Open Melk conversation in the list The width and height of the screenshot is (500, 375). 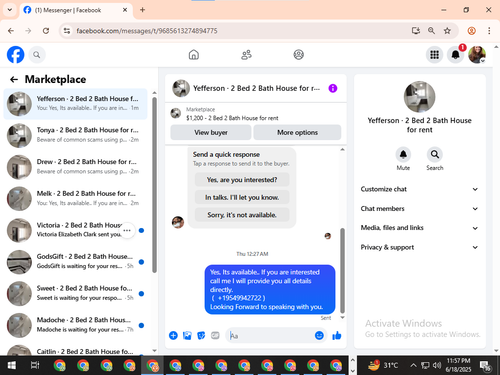(x=75, y=198)
